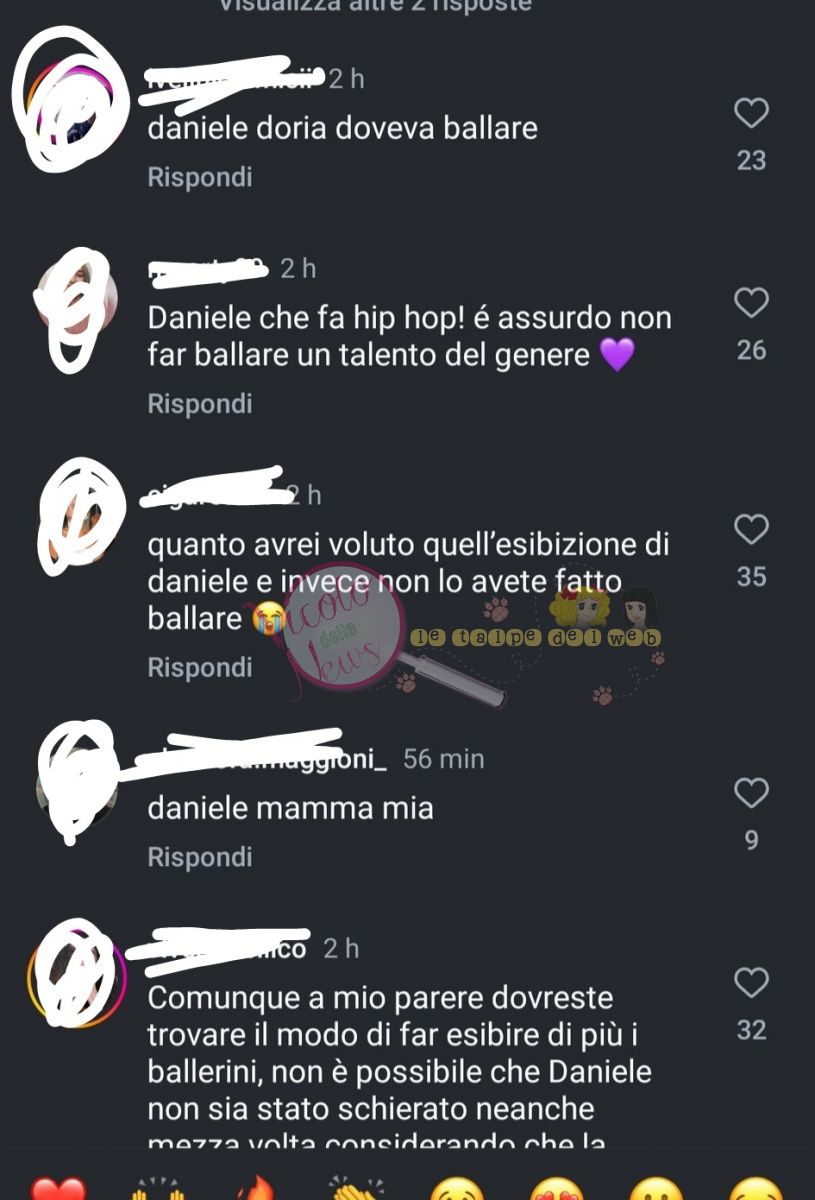Like the comment starting "Comunque a mio parere"
Image resolution: width=815 pixels, height=1200 pixels.
(751, 983)
